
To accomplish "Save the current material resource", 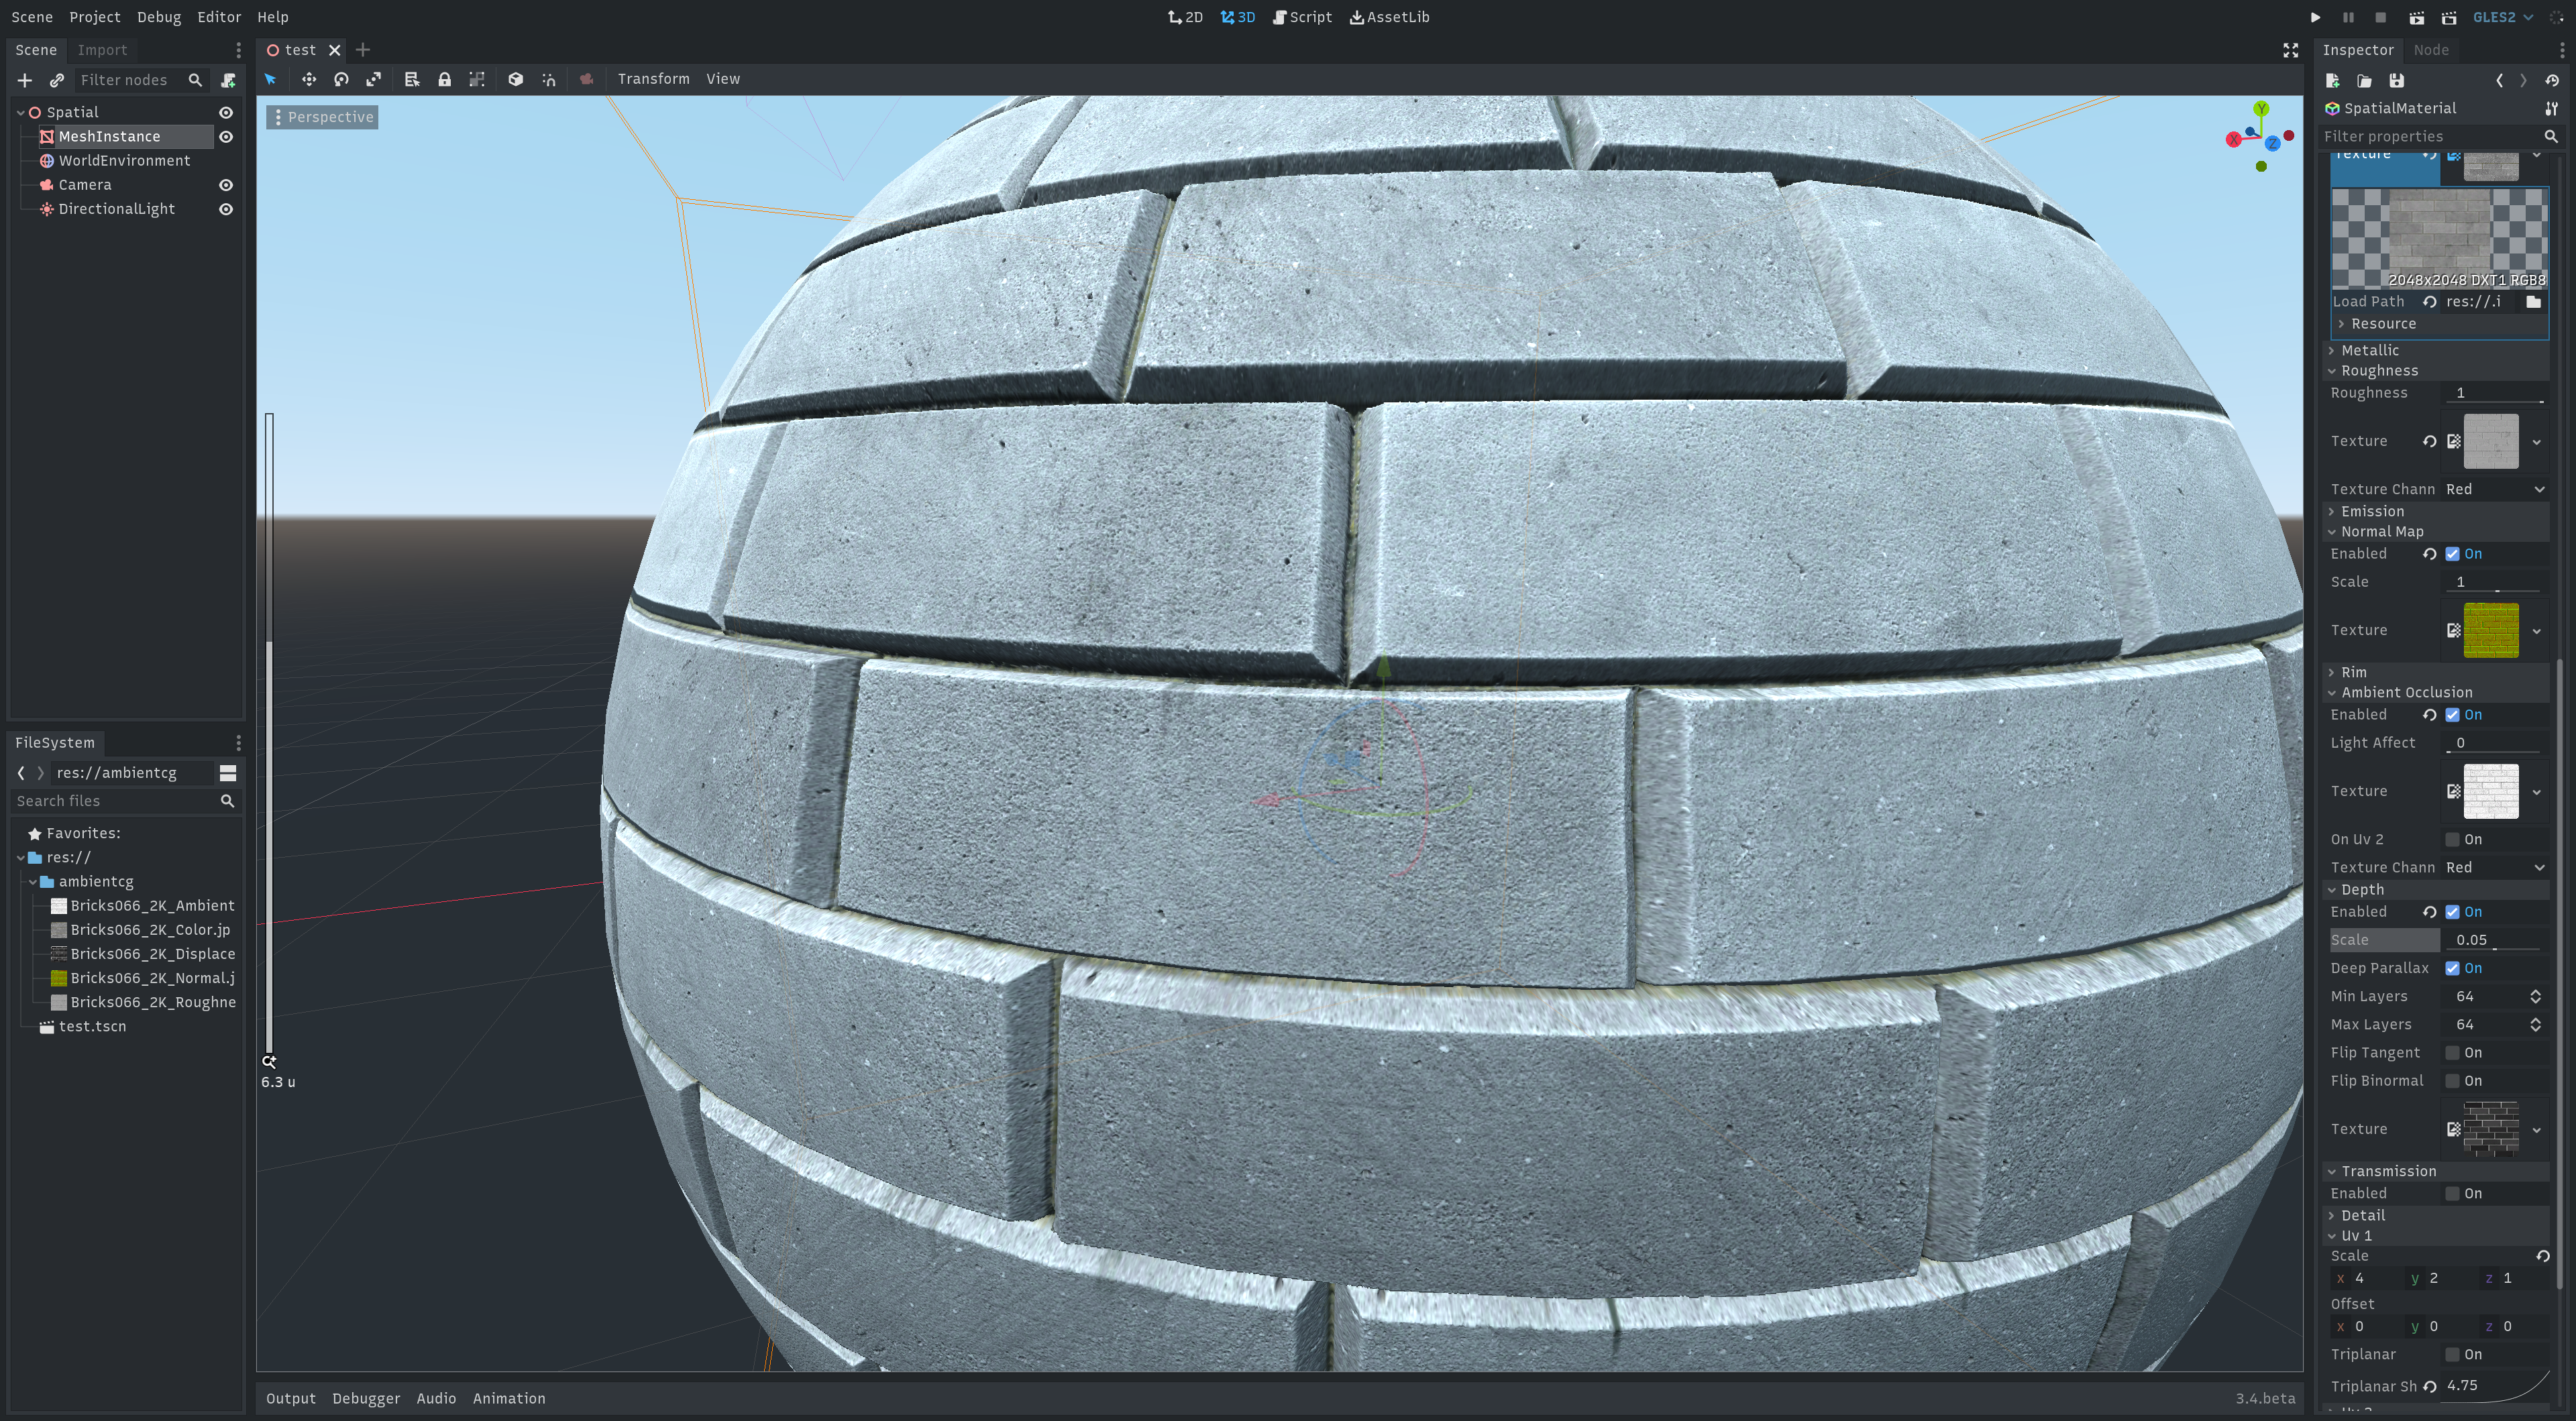I will pyautogui.click(x=2396, y=81).
